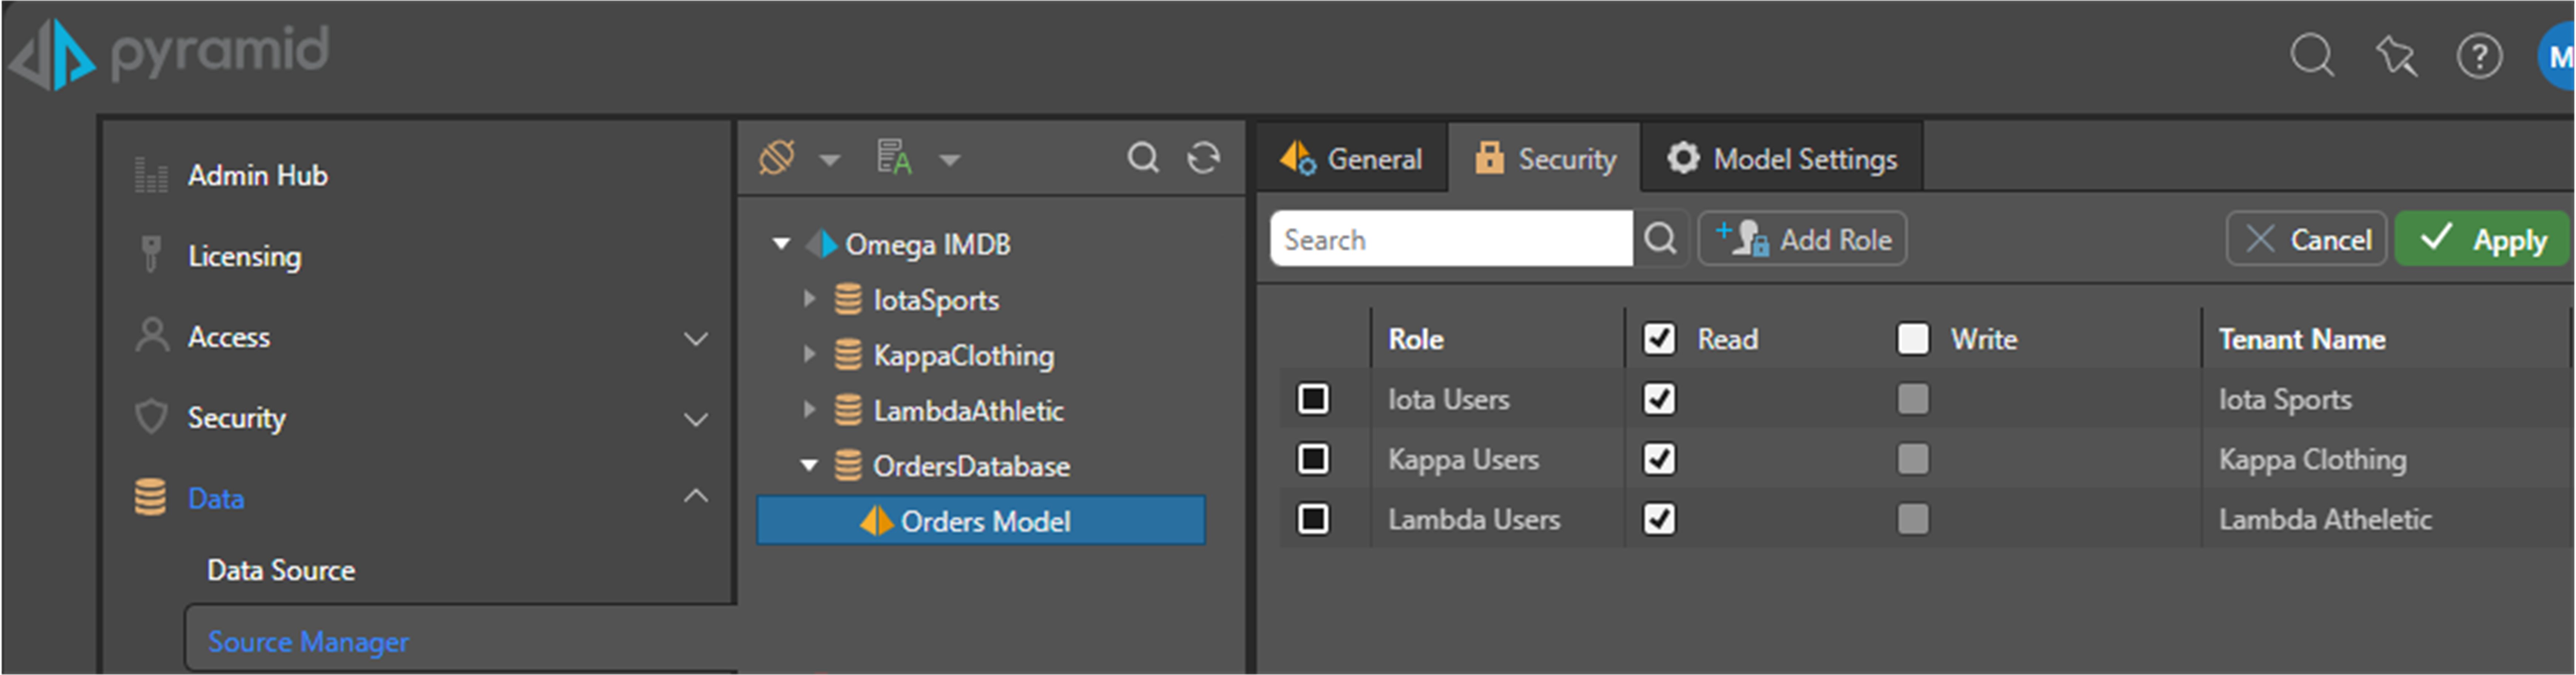Collapse the Data menu chevron
Viewport: 2576px width, 675px height.
coord(696,496)
